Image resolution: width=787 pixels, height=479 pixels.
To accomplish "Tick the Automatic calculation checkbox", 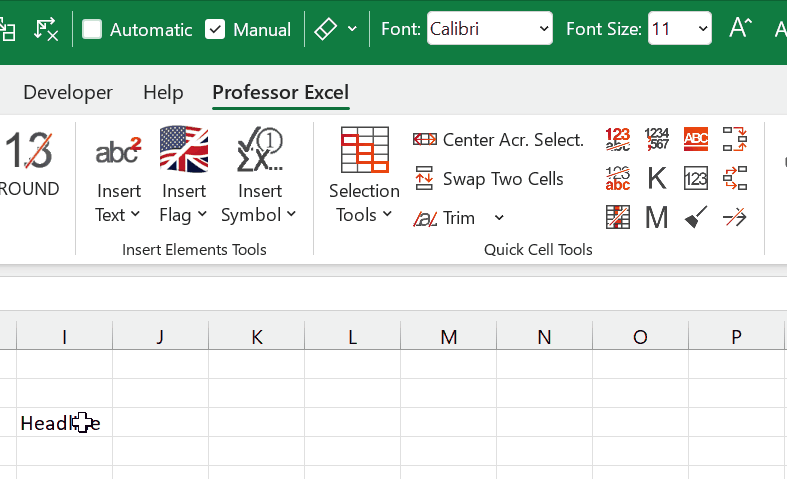I will click(x=92, y=29).
